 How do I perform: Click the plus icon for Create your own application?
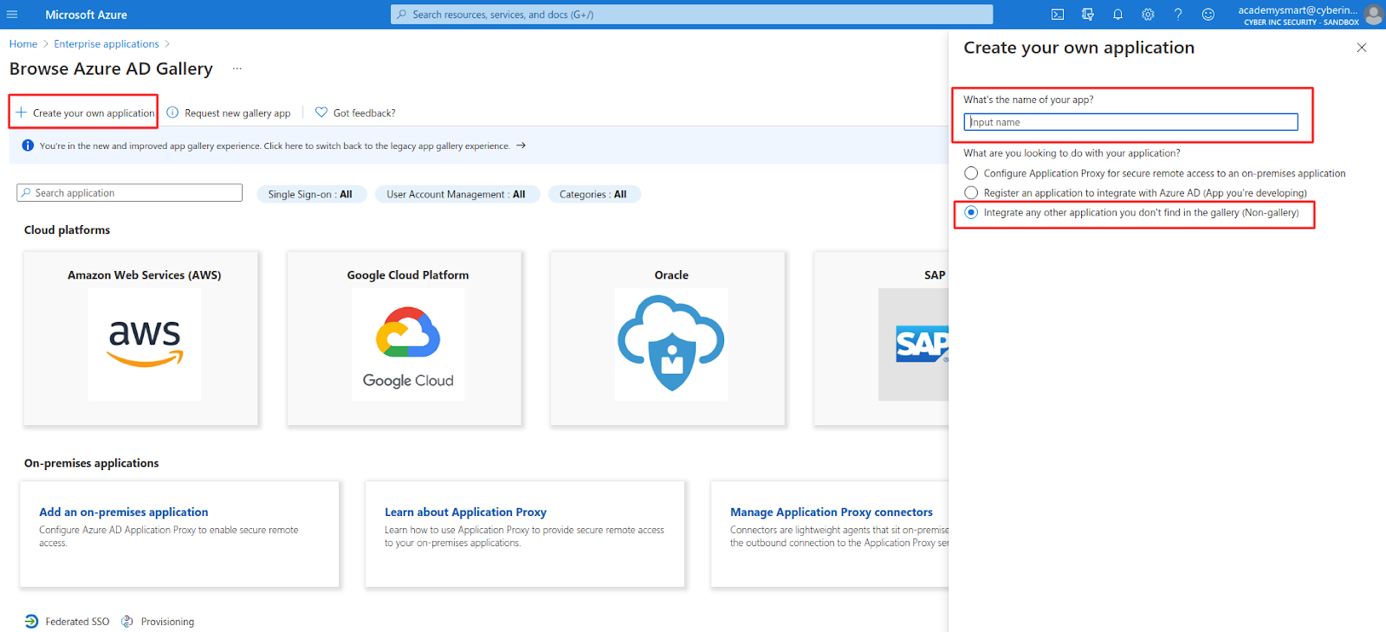click(x=21, y=113)
